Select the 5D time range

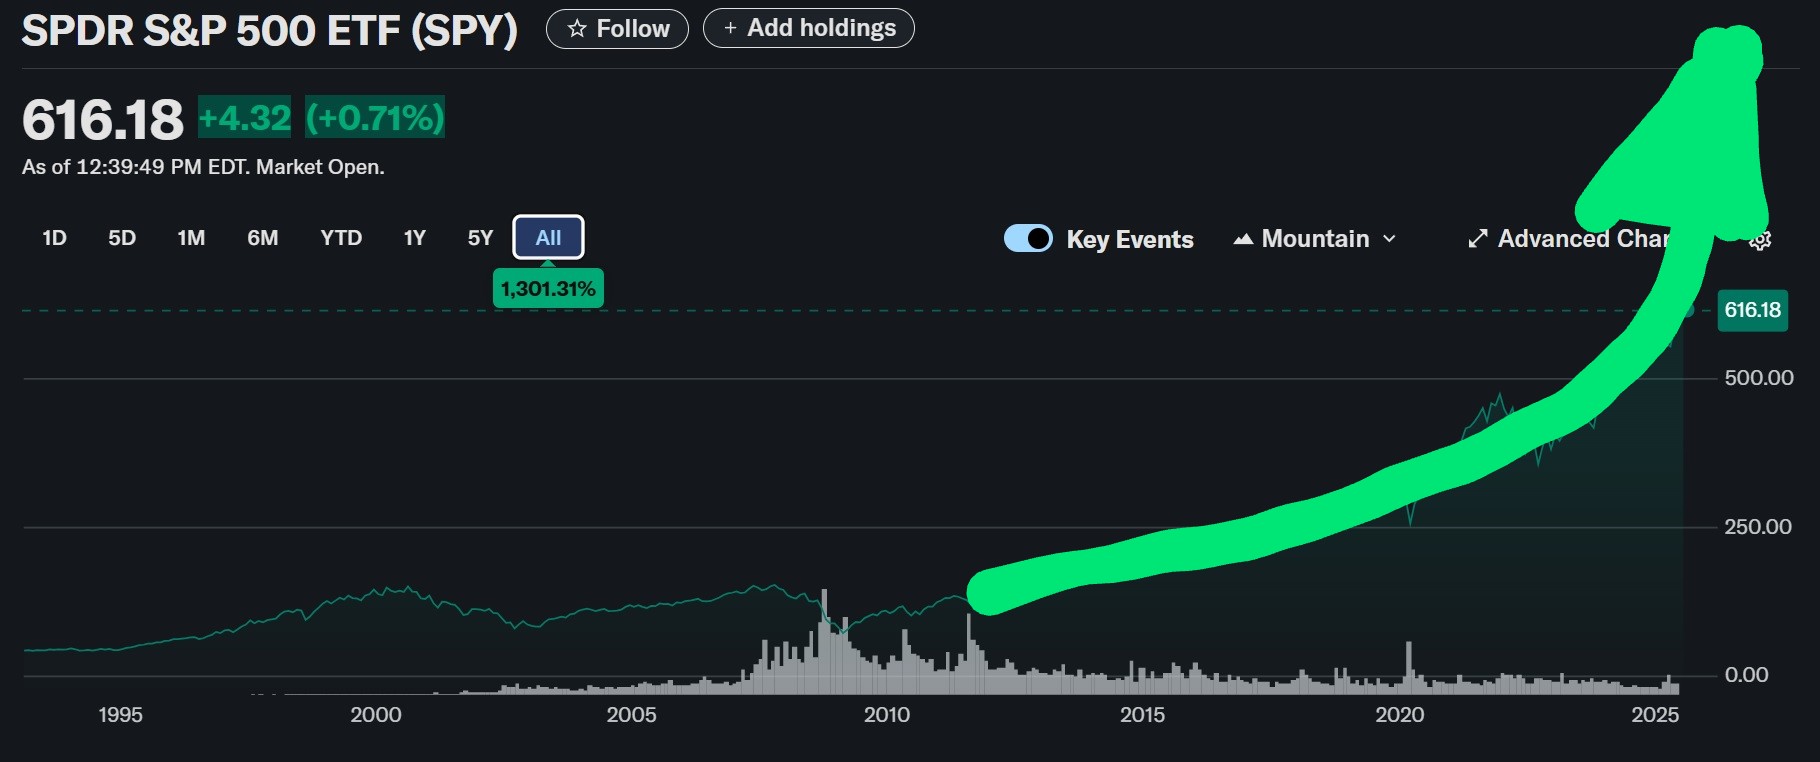coord(122,238)
